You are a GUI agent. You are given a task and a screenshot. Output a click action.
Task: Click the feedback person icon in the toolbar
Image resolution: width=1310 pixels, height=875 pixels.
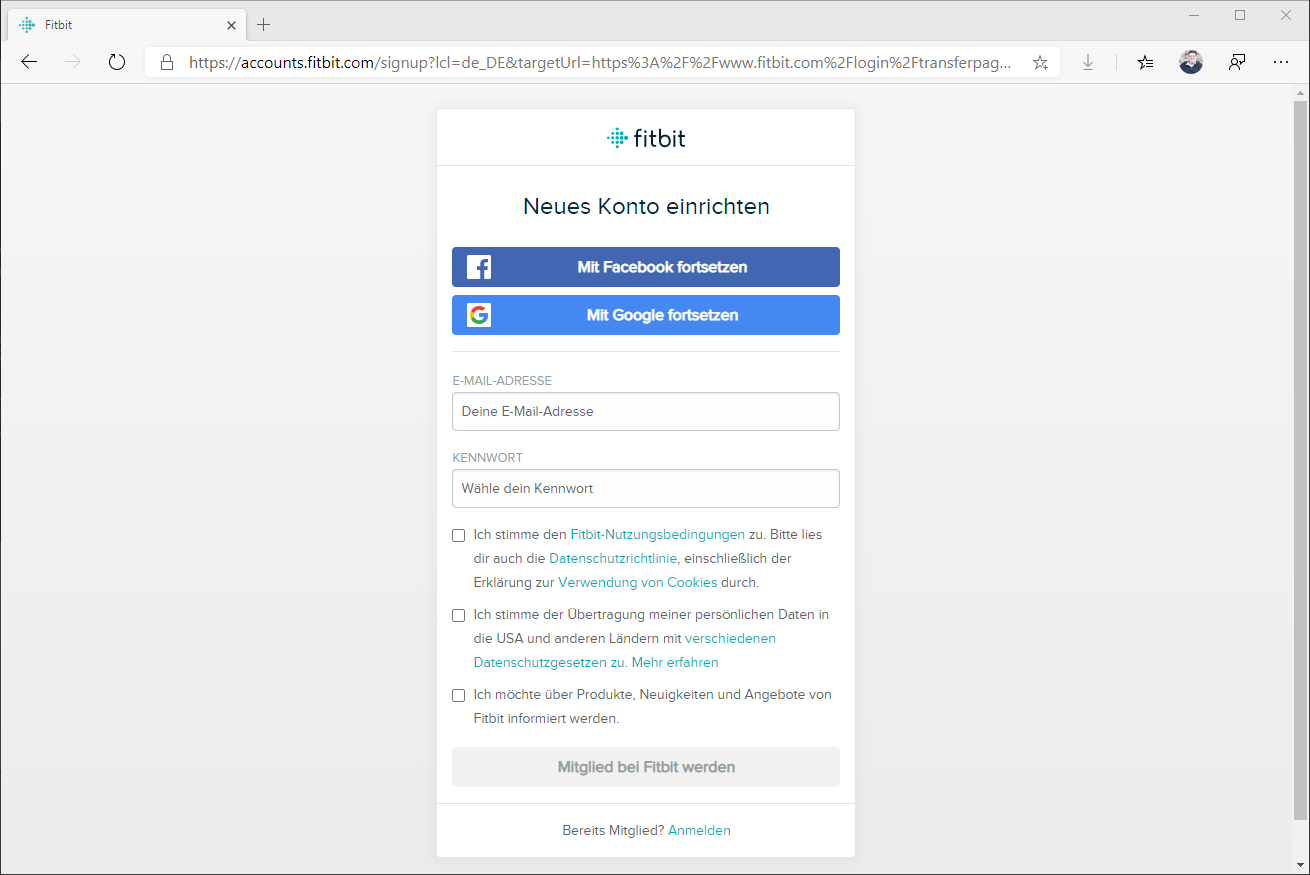pyautogui.click(x=1237, y=62)
